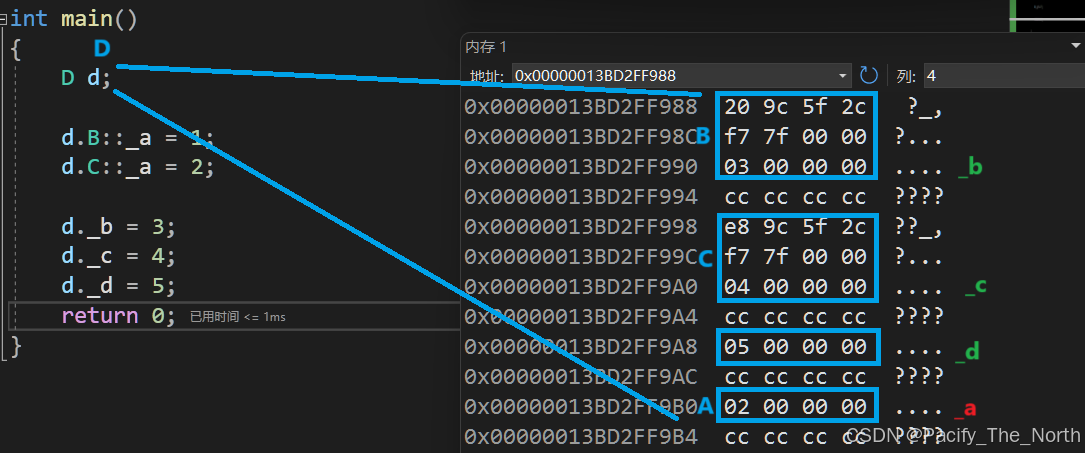Click the code line 'd._c = 4;'

(x=118, y=257)
